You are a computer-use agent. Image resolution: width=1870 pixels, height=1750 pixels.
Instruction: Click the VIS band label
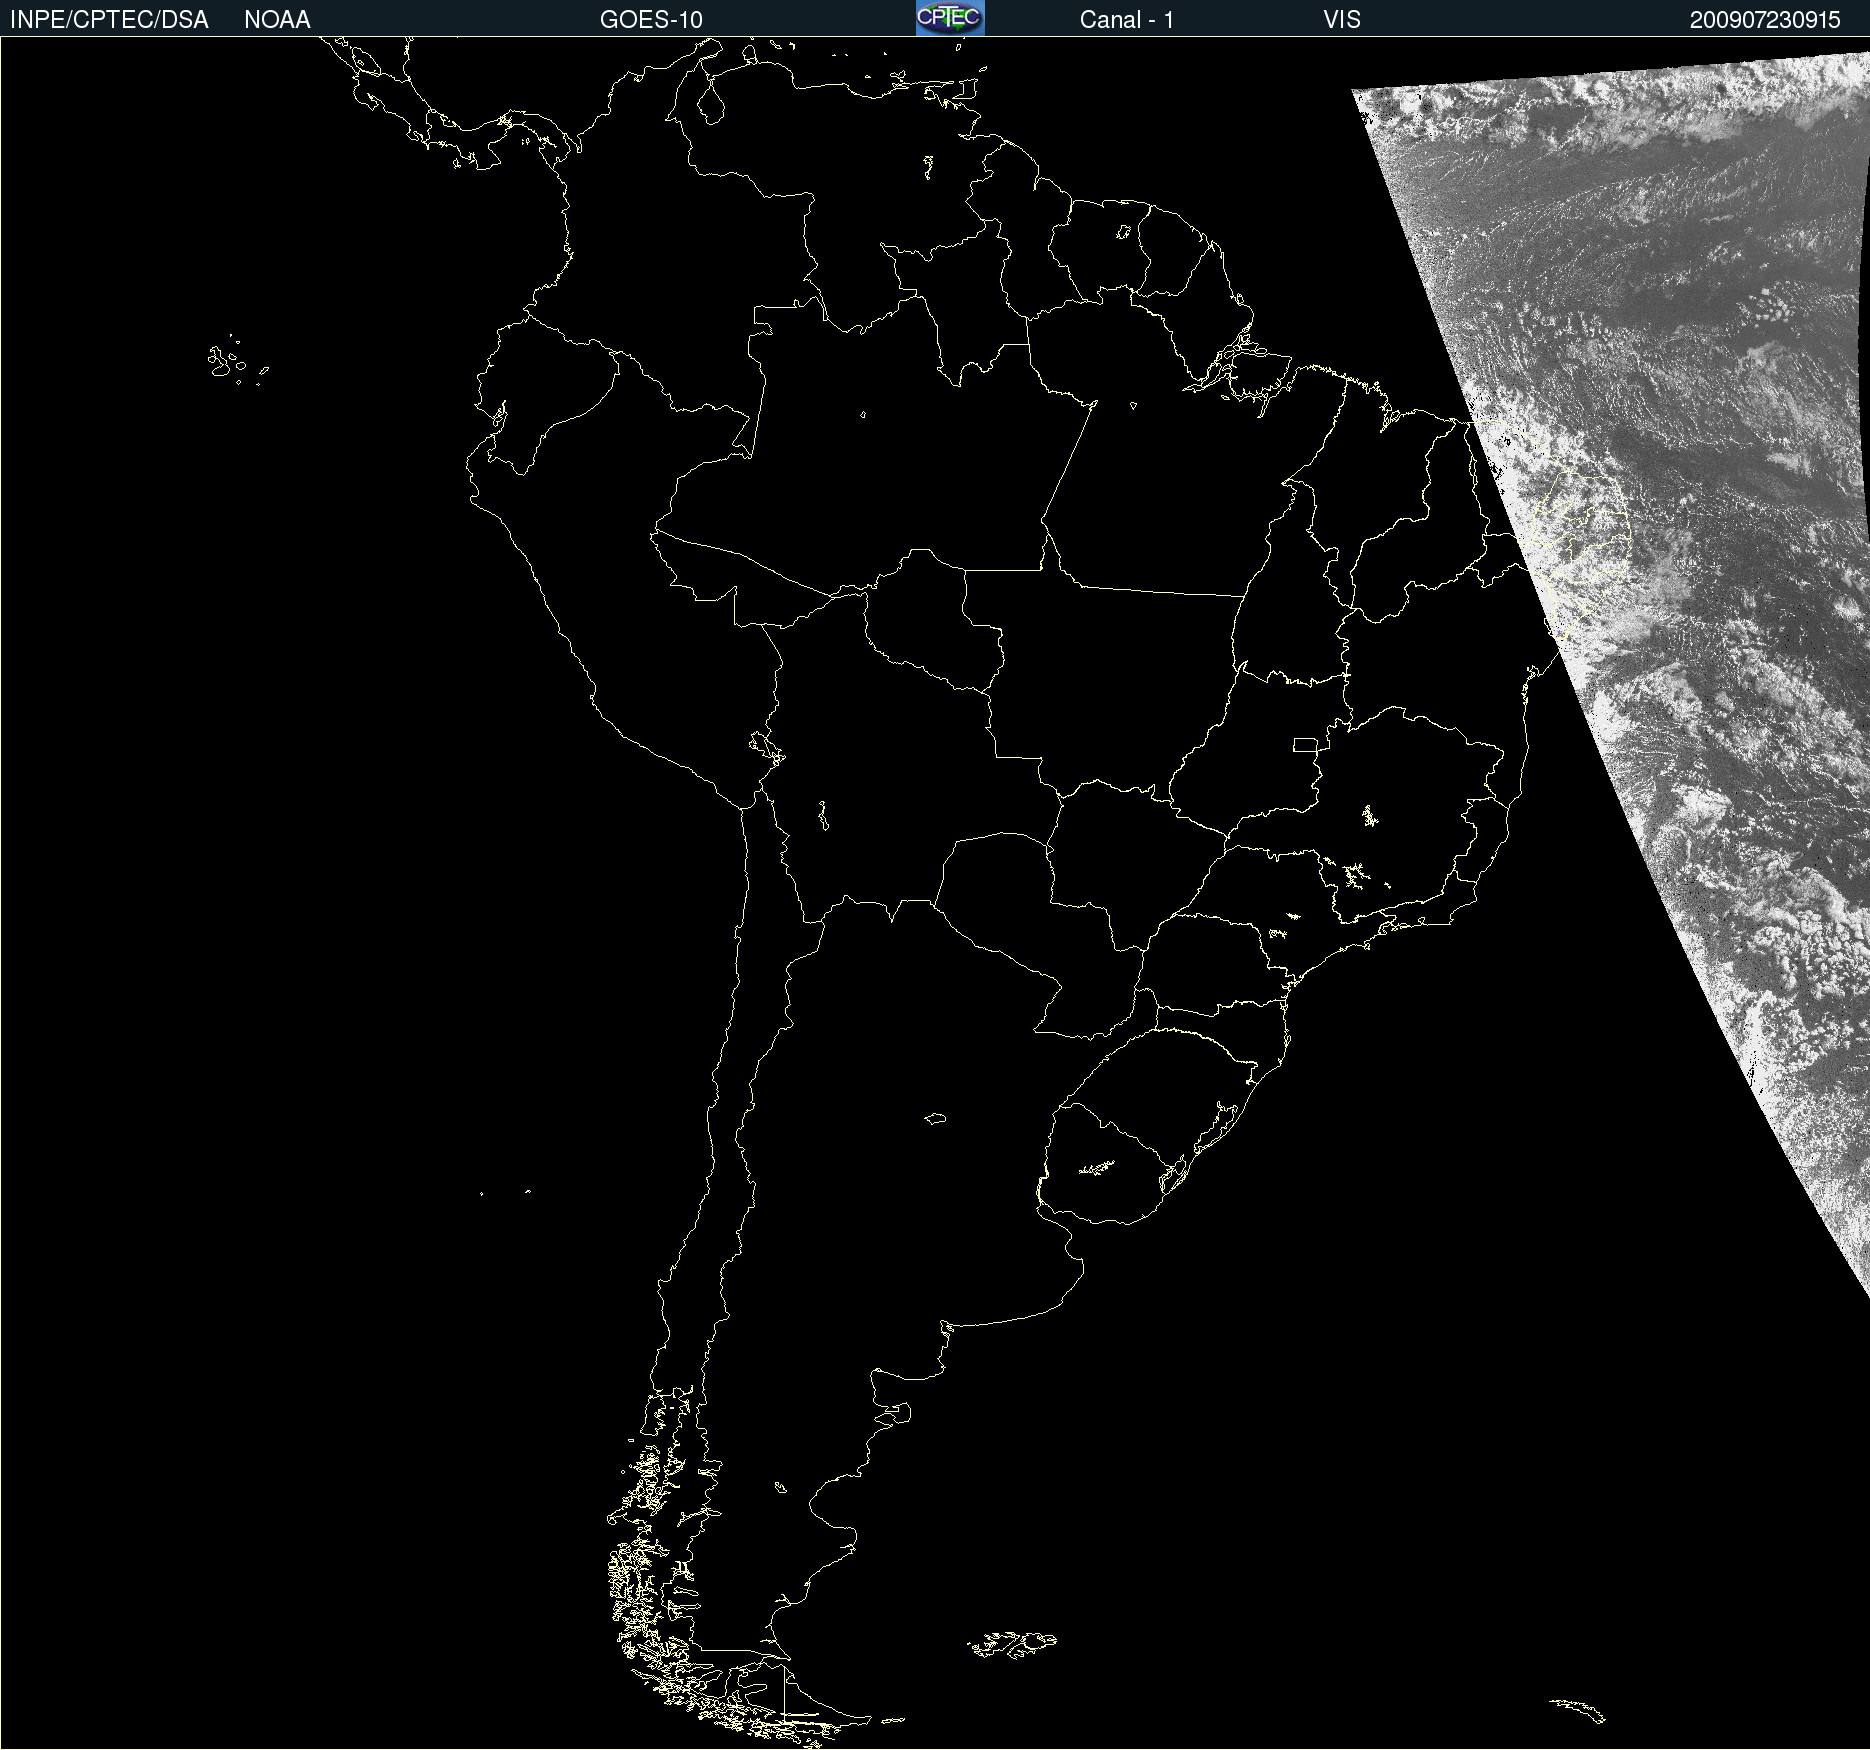click(1341, 20)
